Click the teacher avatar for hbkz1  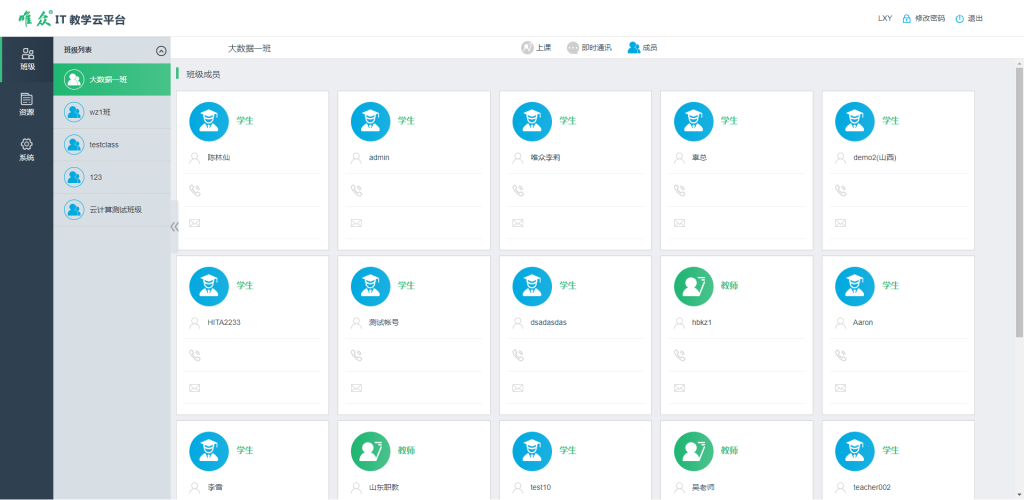pos(693,285)
